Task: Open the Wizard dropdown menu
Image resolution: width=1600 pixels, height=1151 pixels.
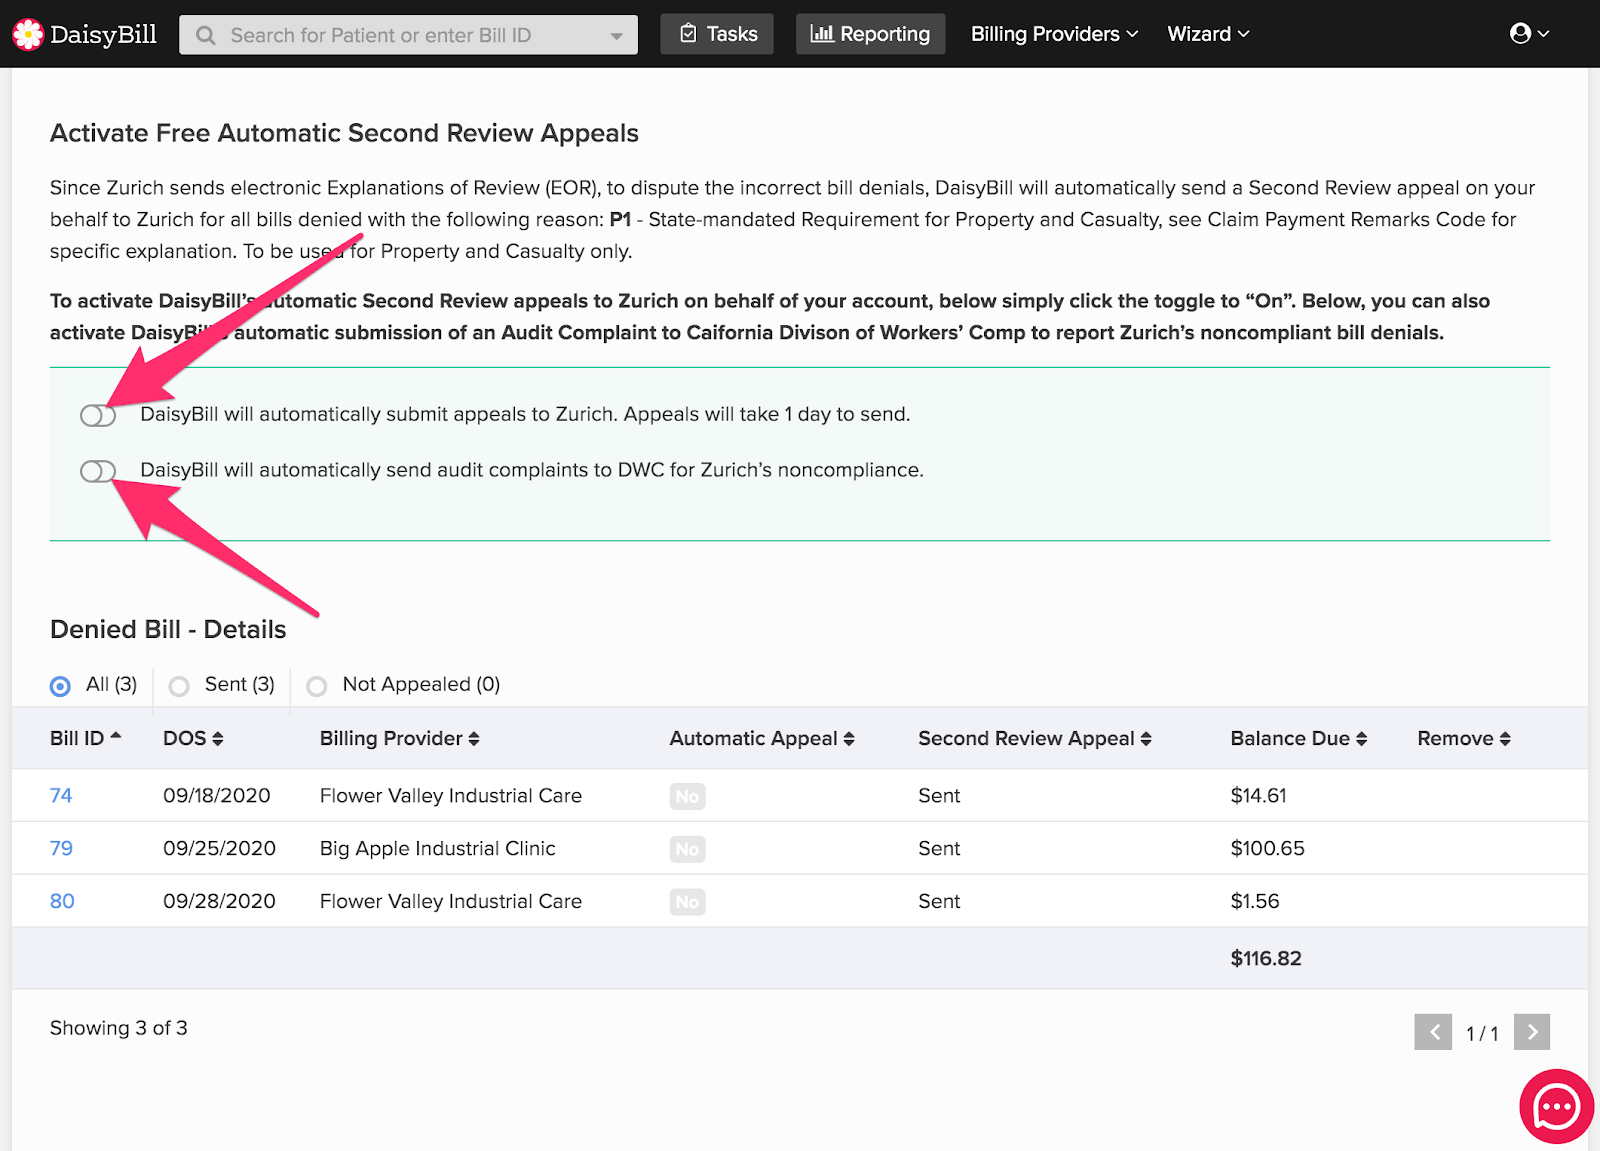Action: point(1208,34)
